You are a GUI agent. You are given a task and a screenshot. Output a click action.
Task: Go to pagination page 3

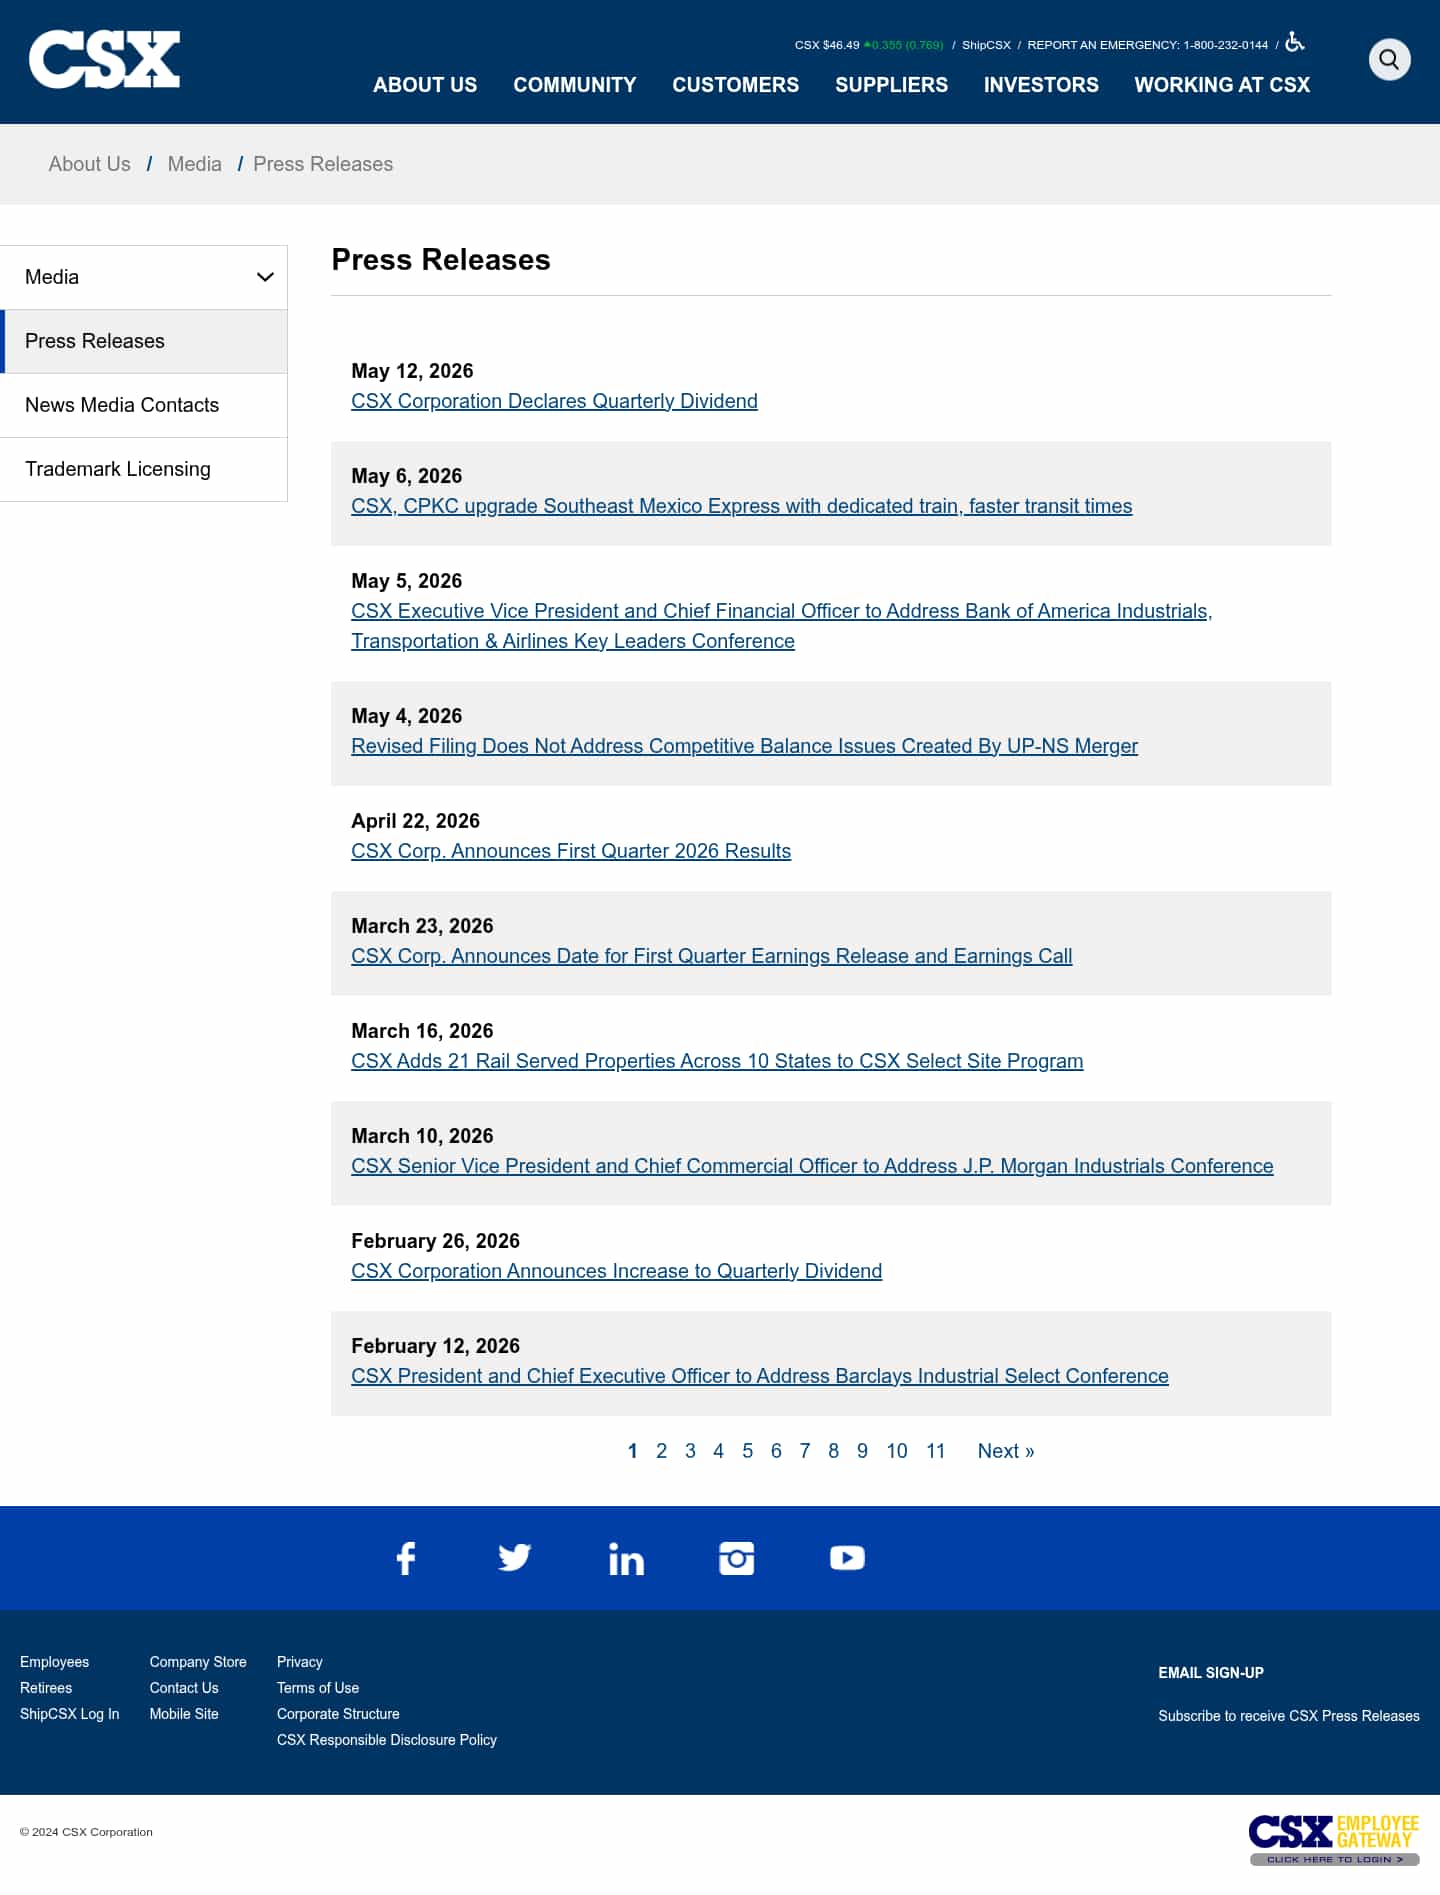tap(690, 1451)
